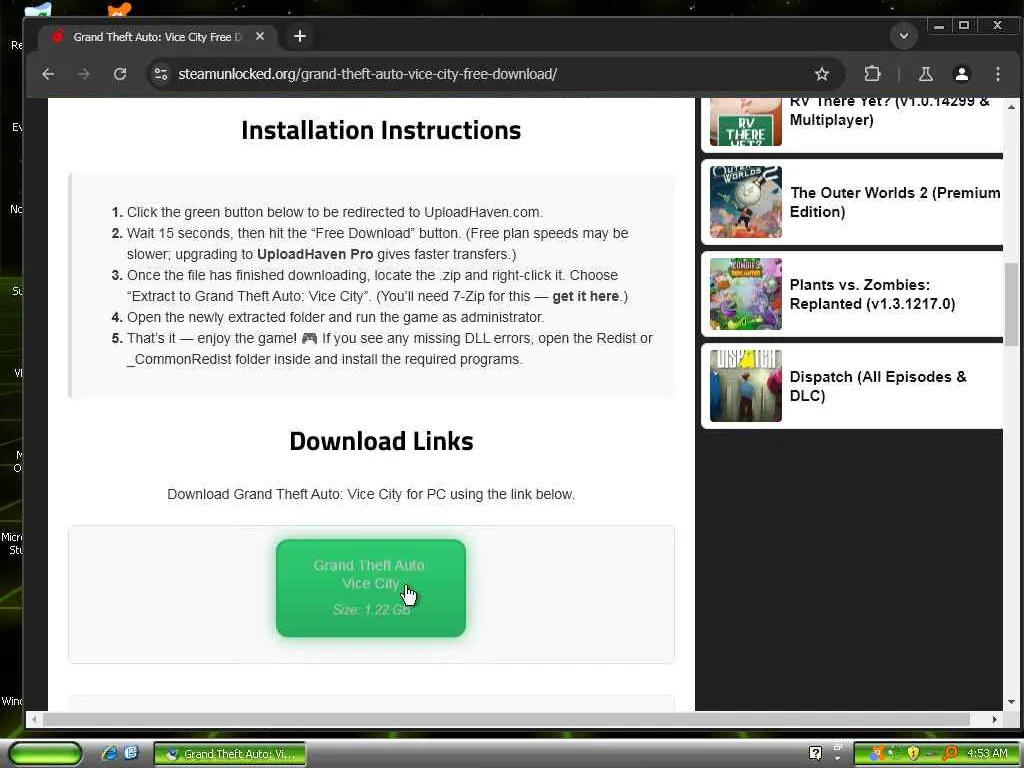Click the help question mark tray icon
This screenshot has height=768, width=1024.
pos(815,754)
